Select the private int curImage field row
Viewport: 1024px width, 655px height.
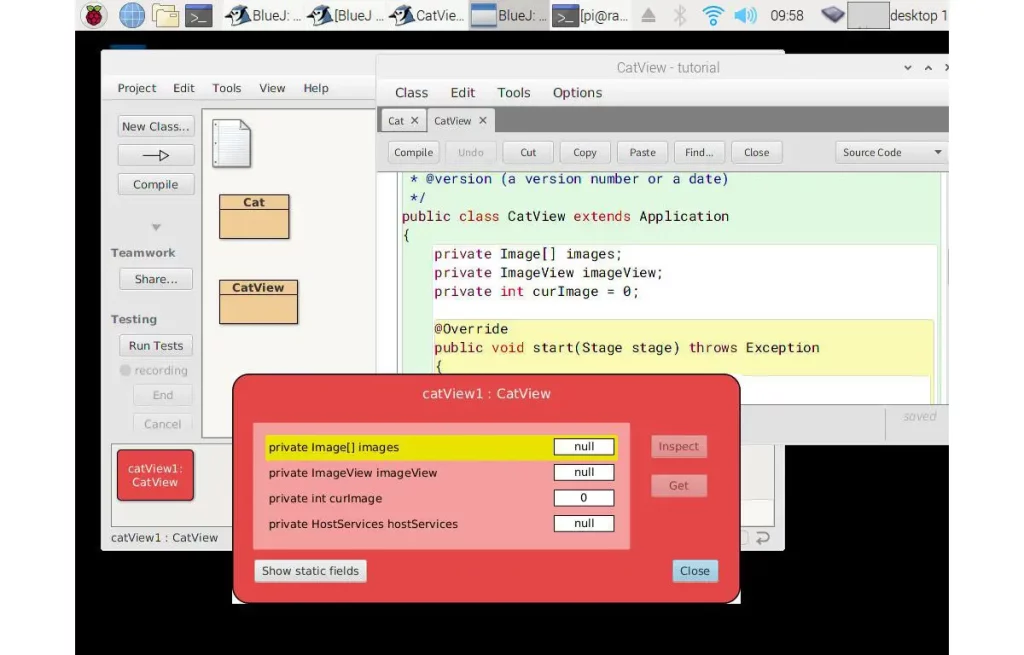point(441,498)
